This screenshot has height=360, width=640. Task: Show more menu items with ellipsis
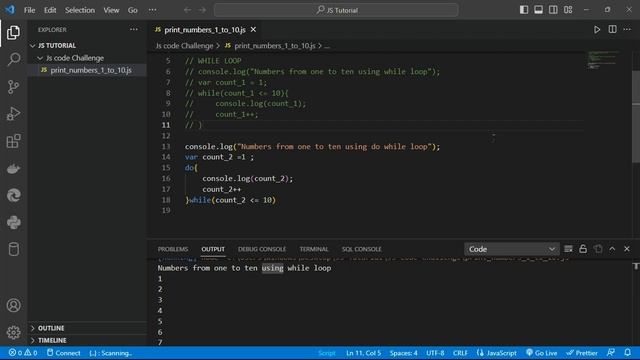(152, 10)
